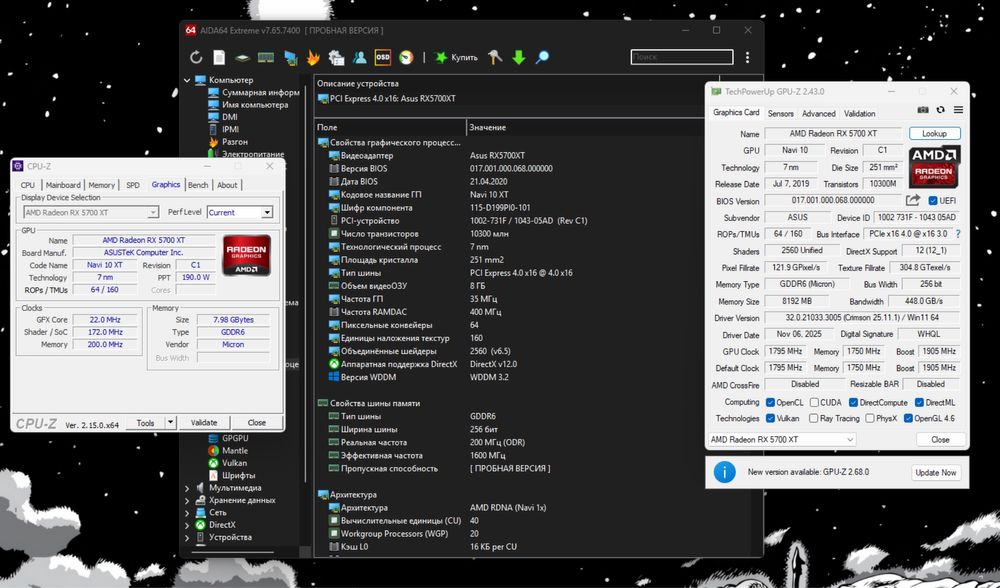Open the OSD panel toolbar icon
This screenshot has height=588, width=1000.
pyautogui.click(x=382, y=57)
